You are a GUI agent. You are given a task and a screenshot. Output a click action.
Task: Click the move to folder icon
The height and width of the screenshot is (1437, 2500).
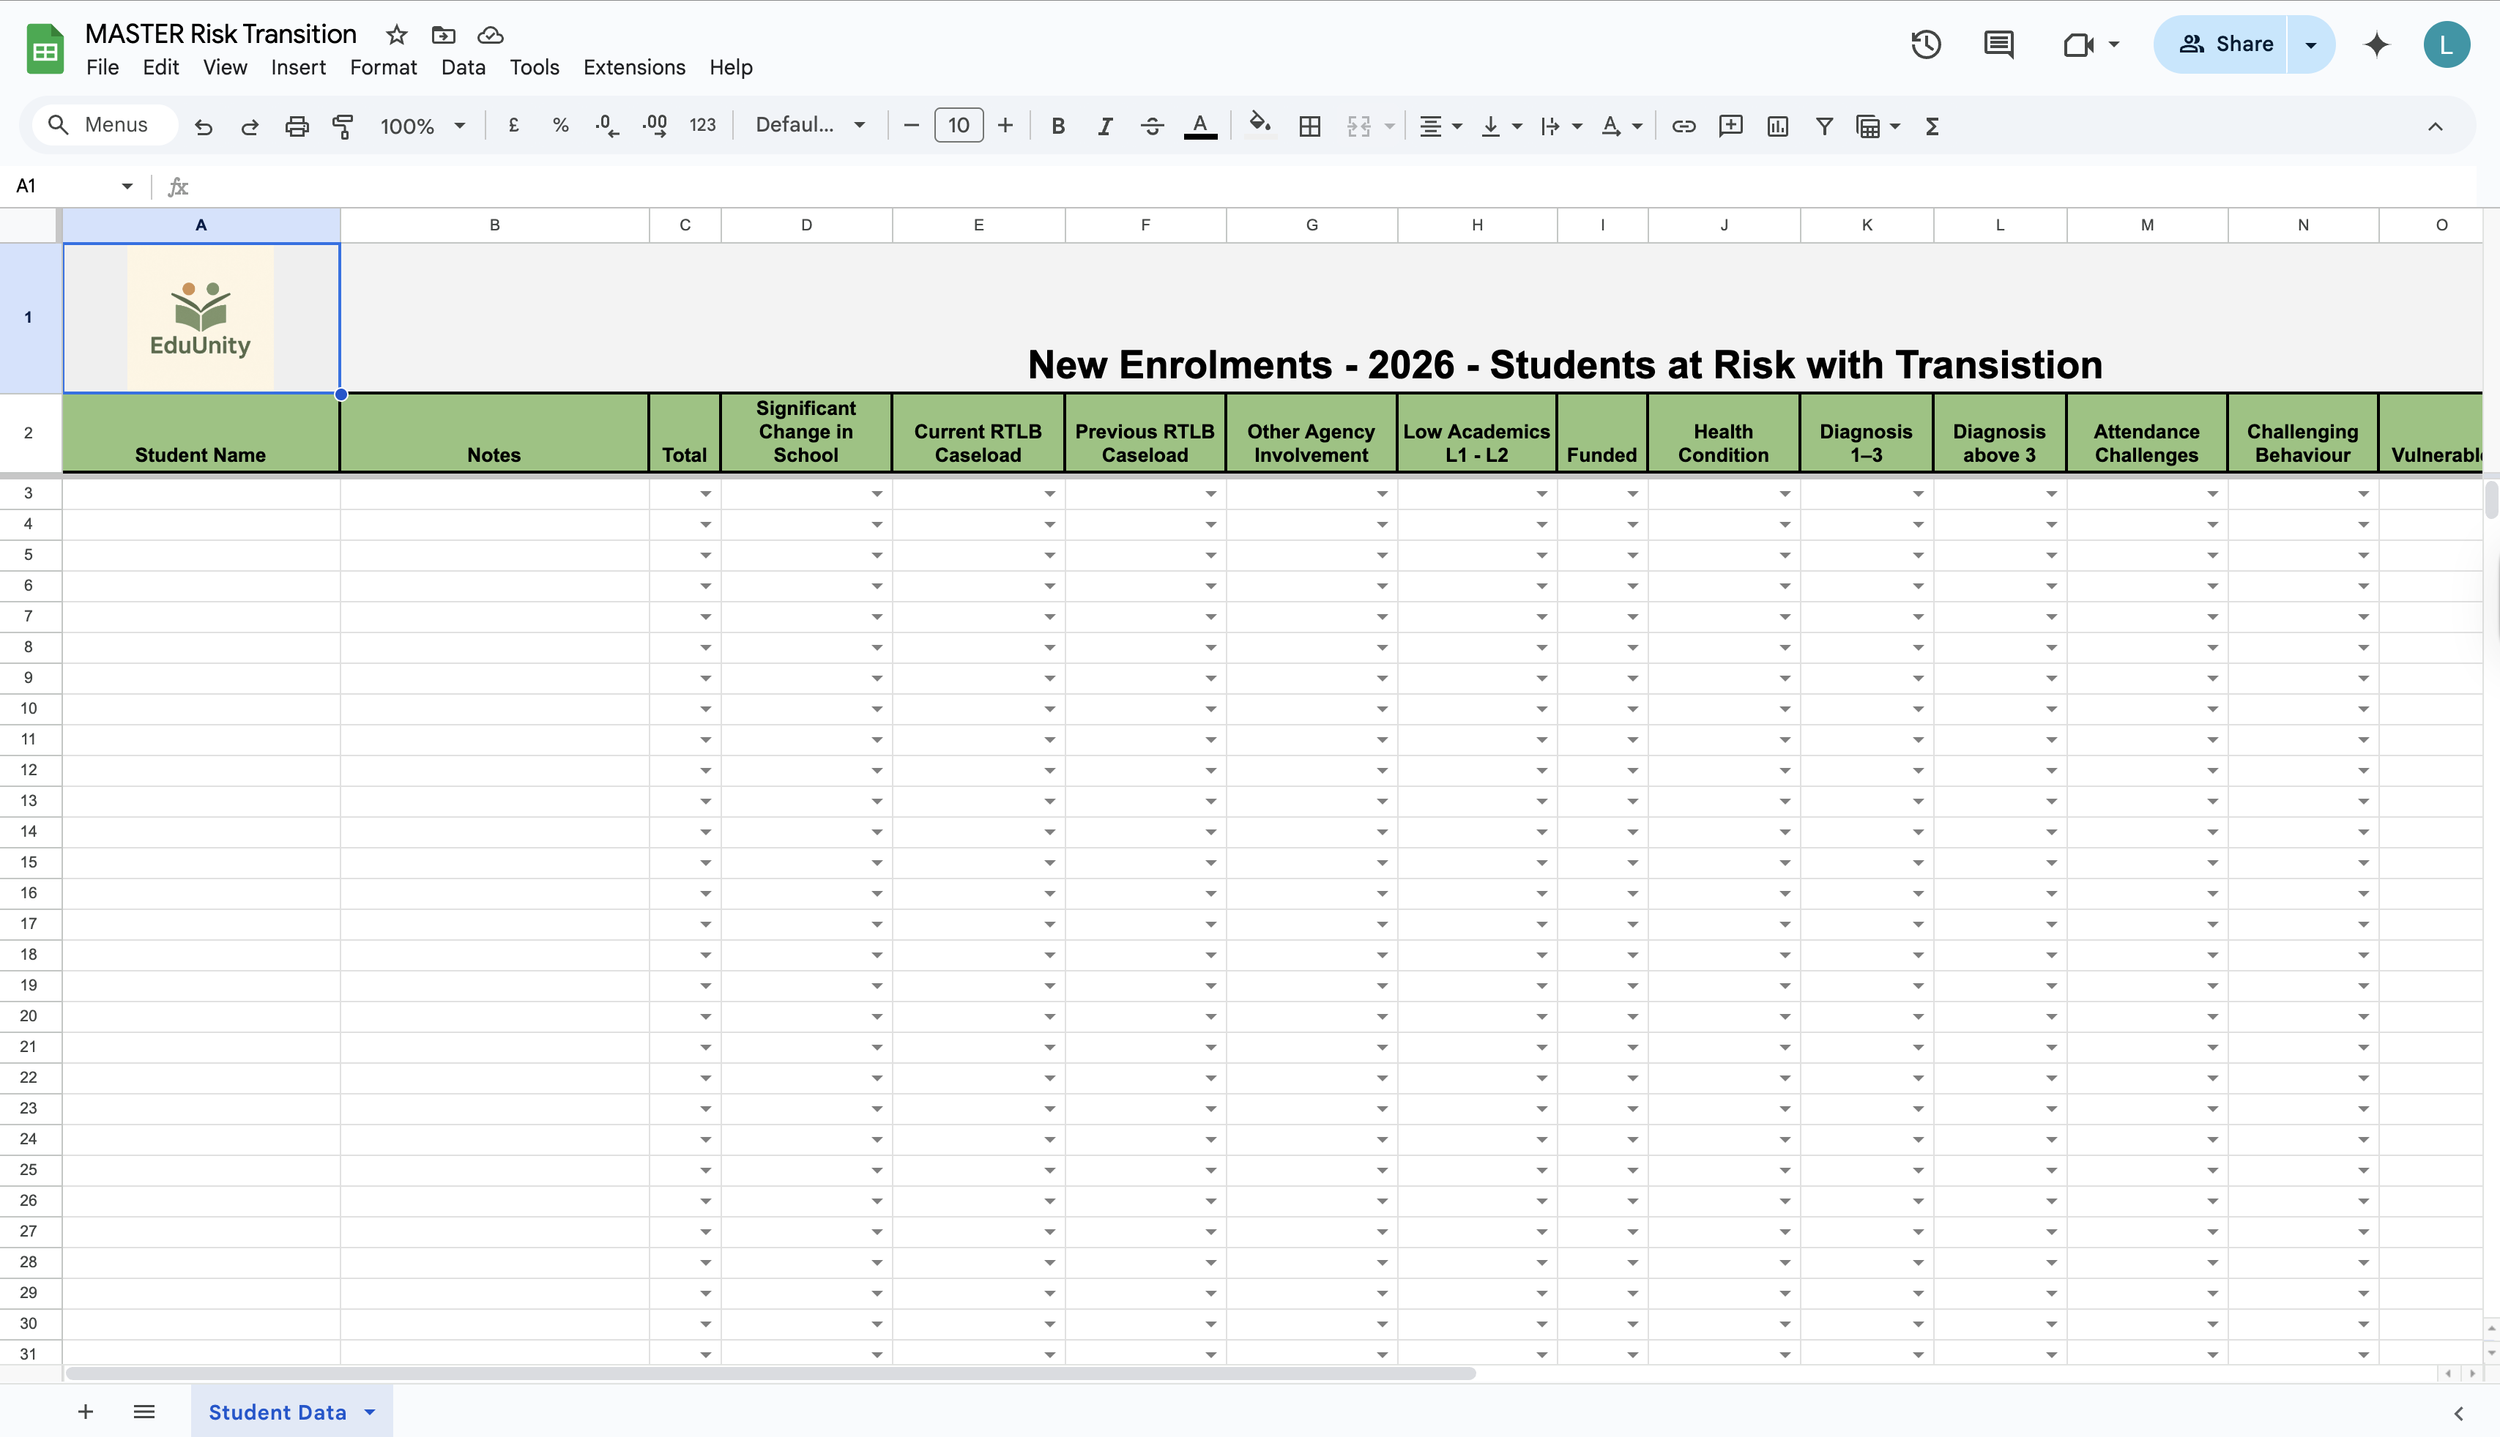443,35
